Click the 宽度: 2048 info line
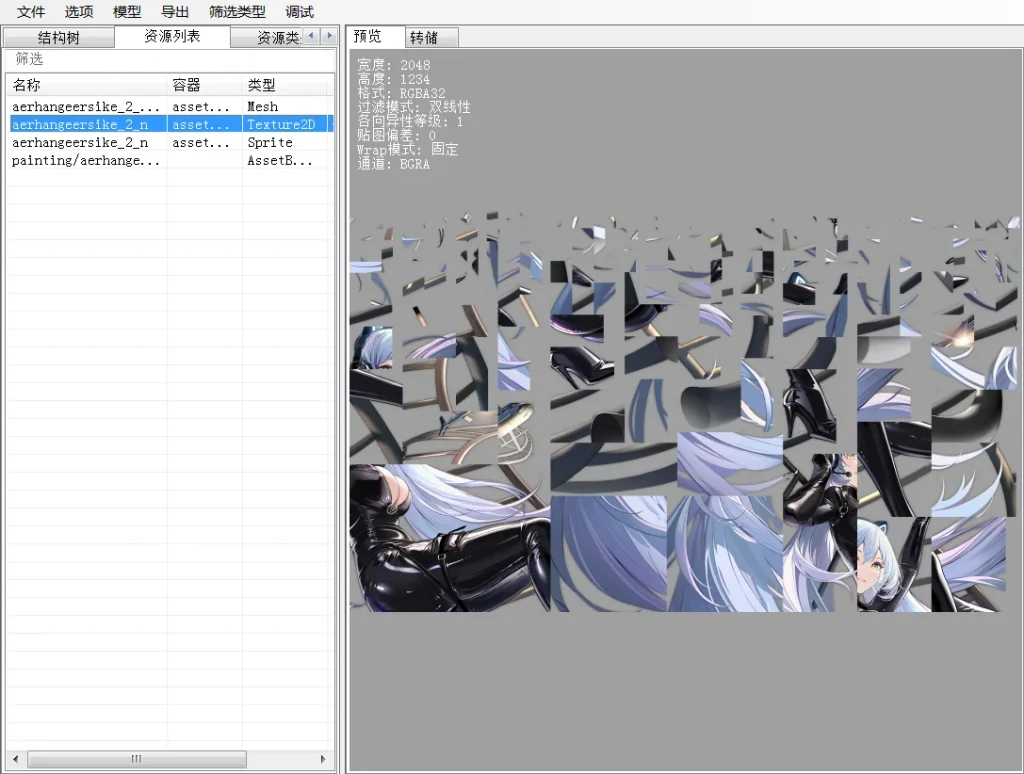This screenshot has width=1024, height=774. pos(394,65)
